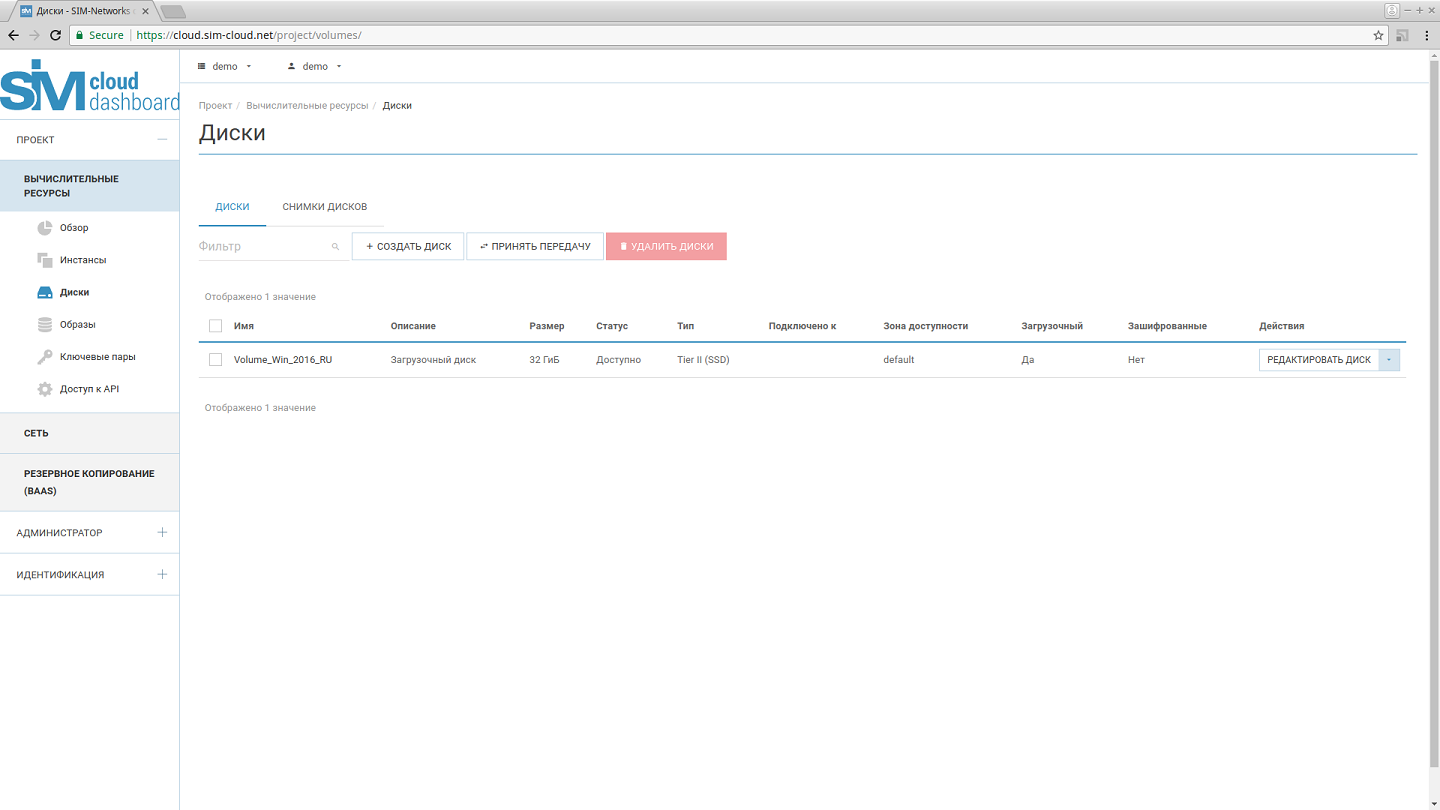Viewport: 1440px width, 810px height.
Task: Click the Зона доступности column header
Action: (x=925, y=326)
